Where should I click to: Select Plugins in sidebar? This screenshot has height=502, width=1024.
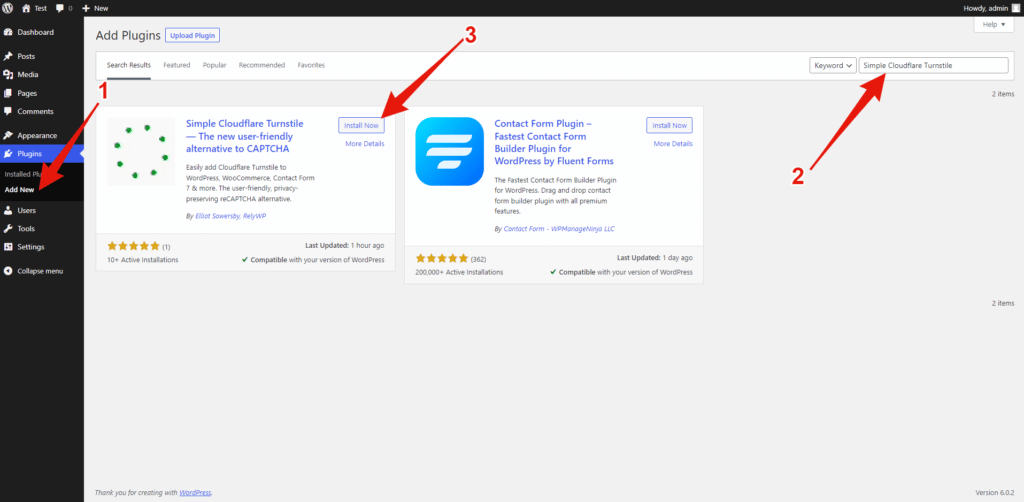pyautogui.click(x=42, y=153)
